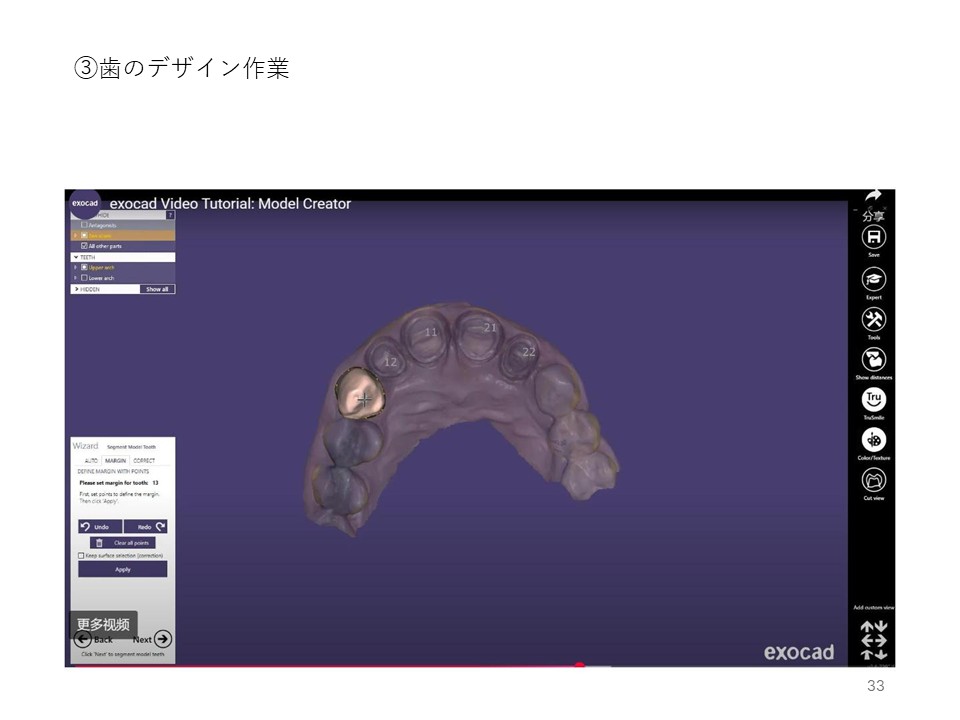Click the Clear all points button
Image resolution: width=960 pixels, height=720 pixels.
click(x=123, y=542)
